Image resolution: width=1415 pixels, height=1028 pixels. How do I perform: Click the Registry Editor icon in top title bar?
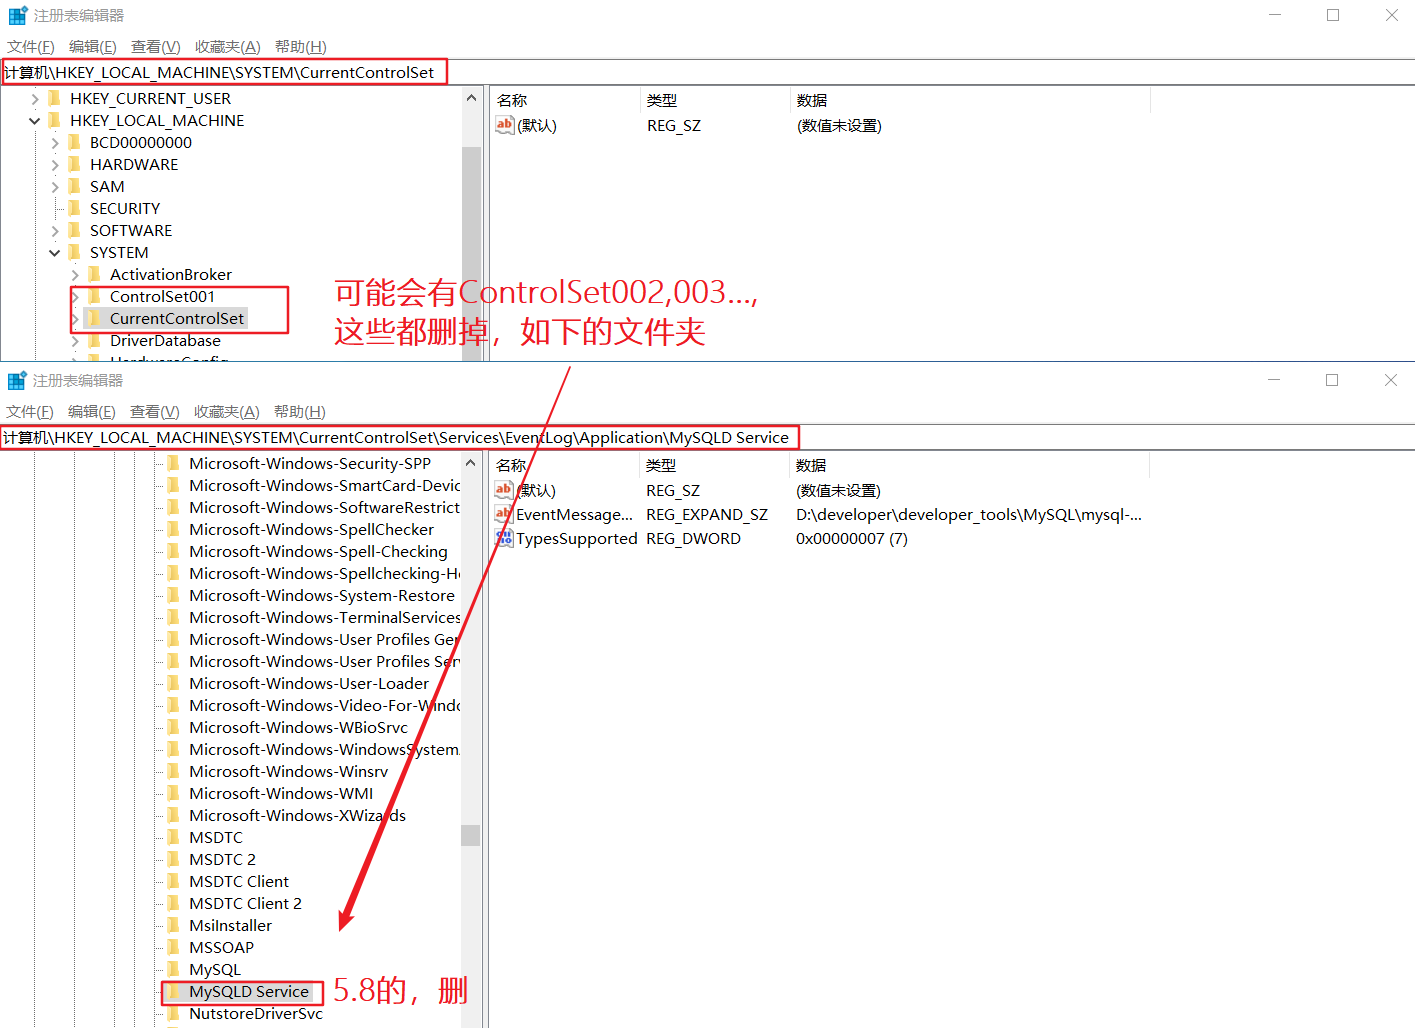pos(17,16)
